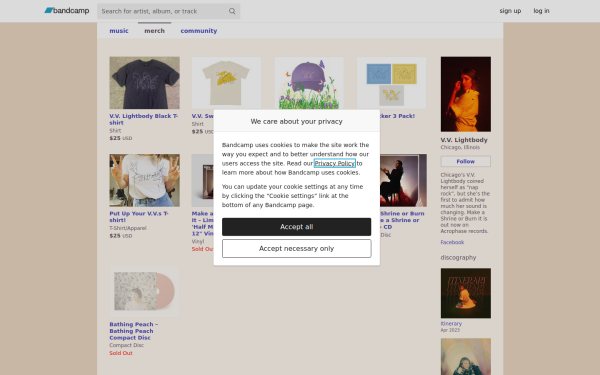Open the Put Up Your V.V.s T-shirt image

click(145, 180)
